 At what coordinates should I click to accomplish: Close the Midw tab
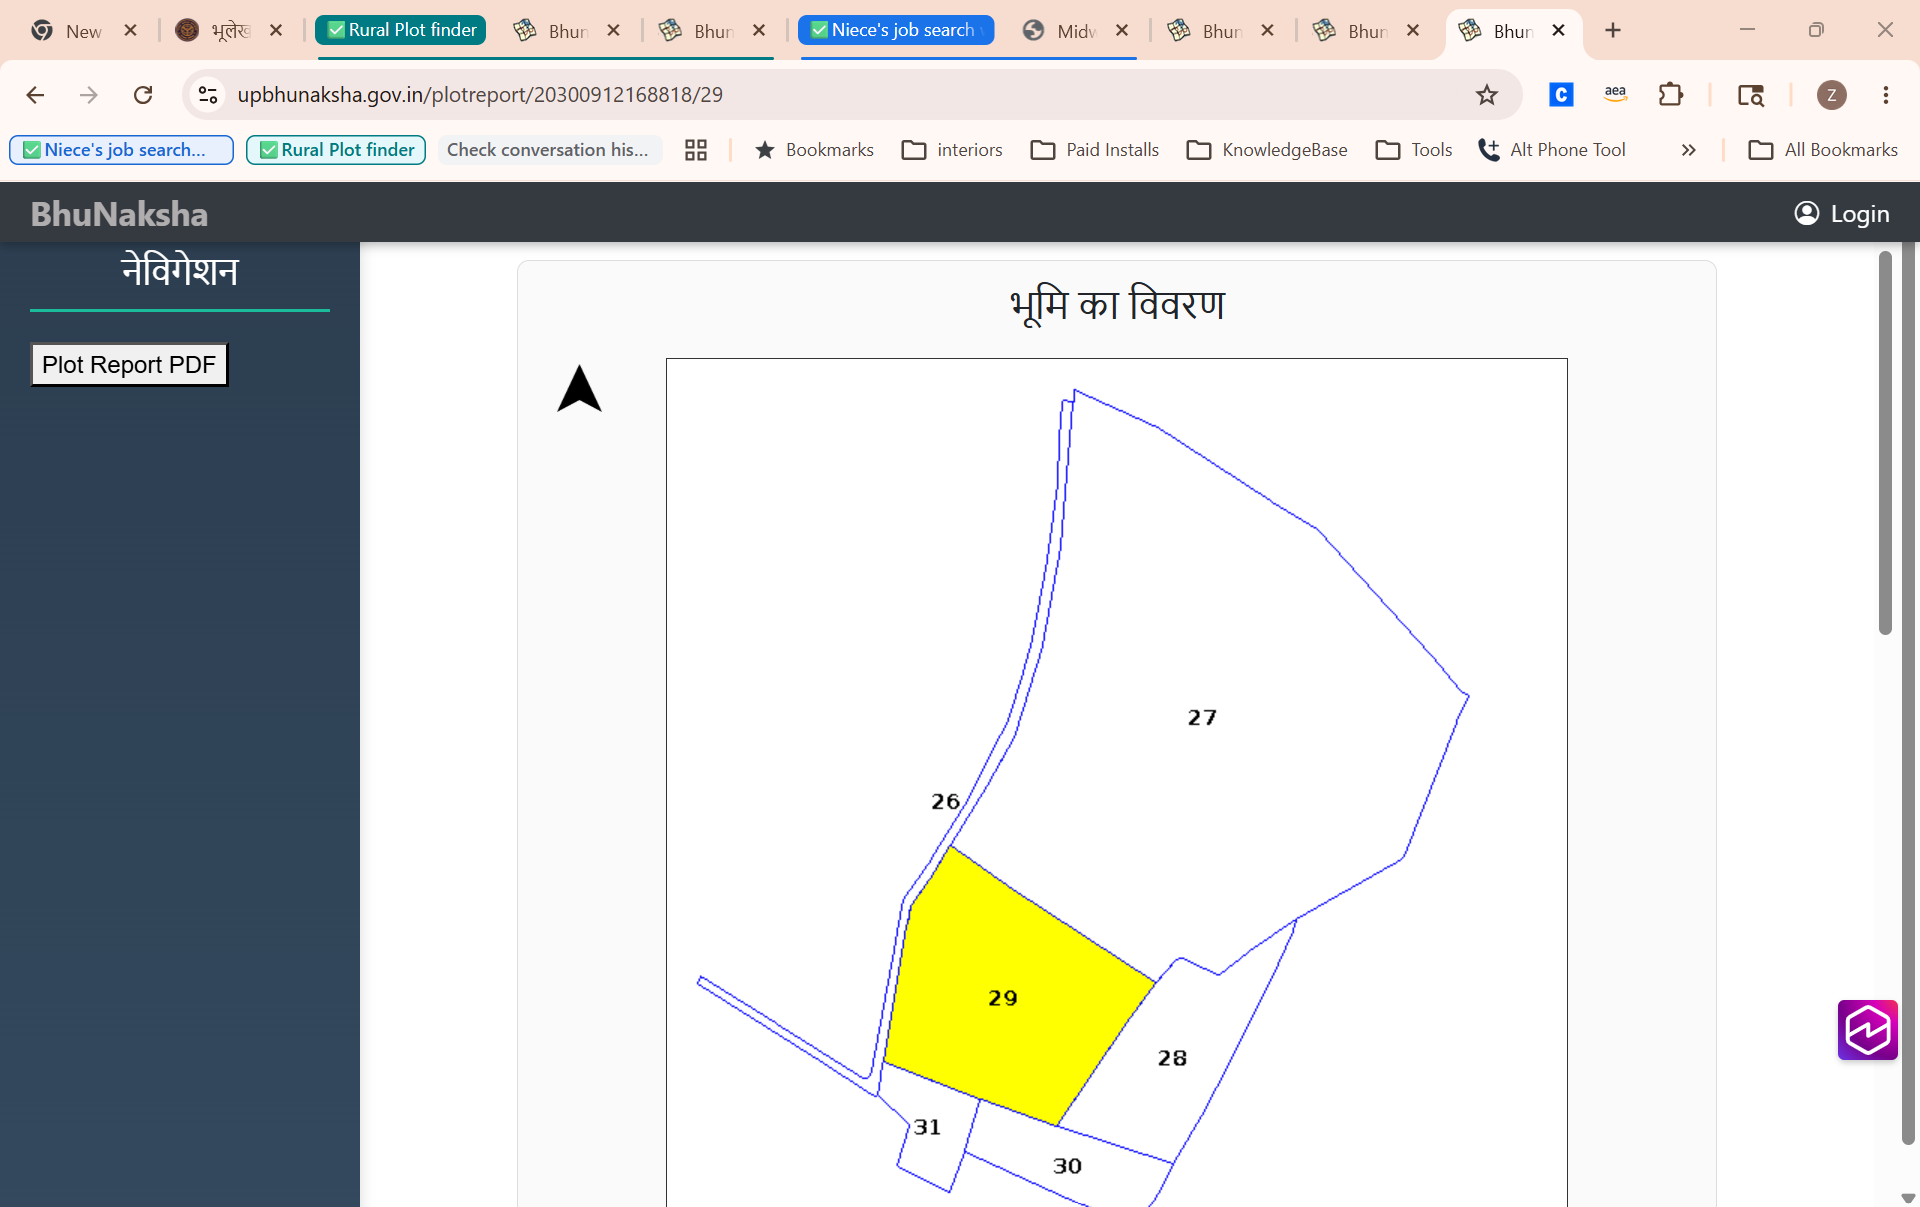tap(1122, 31)
